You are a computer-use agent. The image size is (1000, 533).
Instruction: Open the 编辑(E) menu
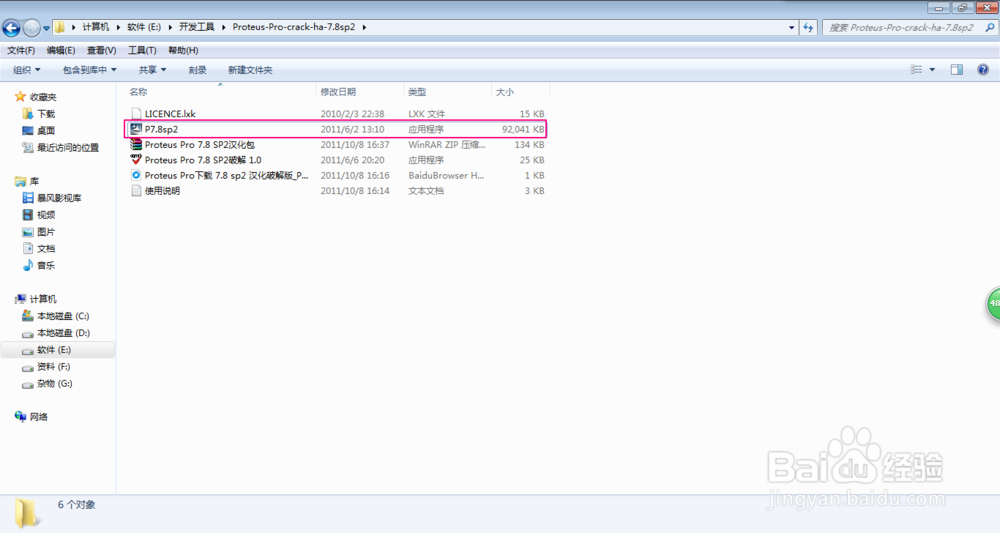pos(61,50)
